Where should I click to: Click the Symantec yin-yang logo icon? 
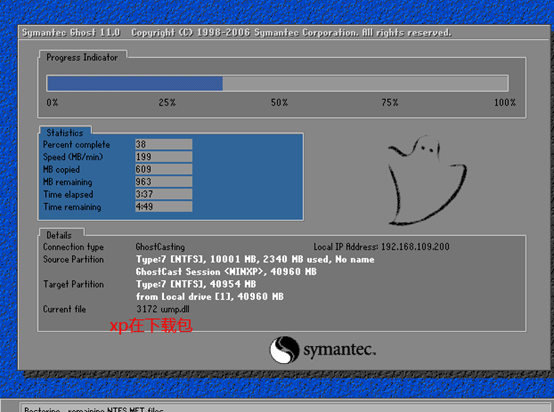(284, 350)
